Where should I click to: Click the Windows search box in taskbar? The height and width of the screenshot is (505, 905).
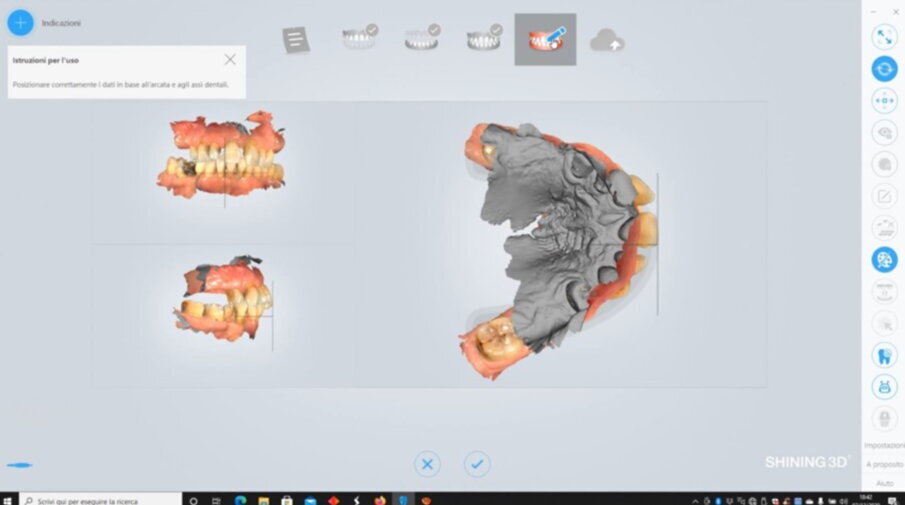(100, 499)
